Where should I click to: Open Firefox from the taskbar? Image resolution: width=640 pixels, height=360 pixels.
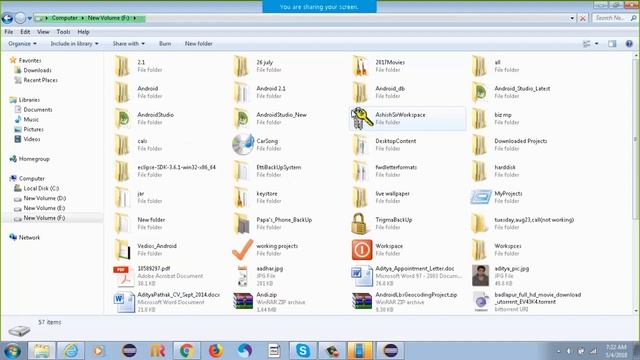216,351
